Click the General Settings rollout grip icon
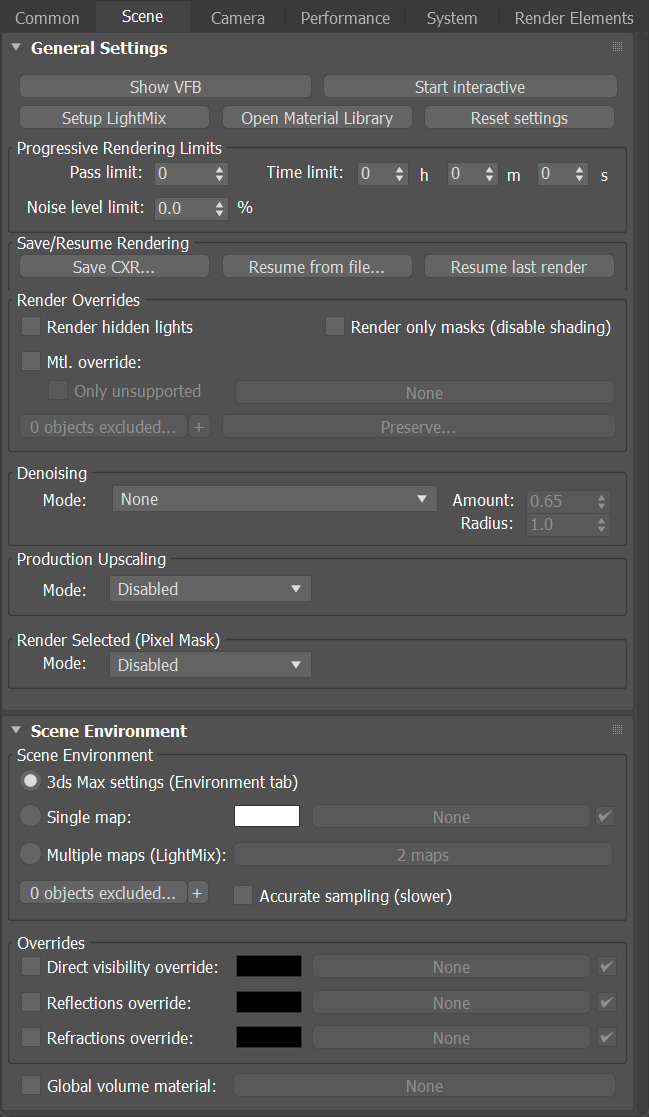 pyautogui.click(x=617, y=47)
